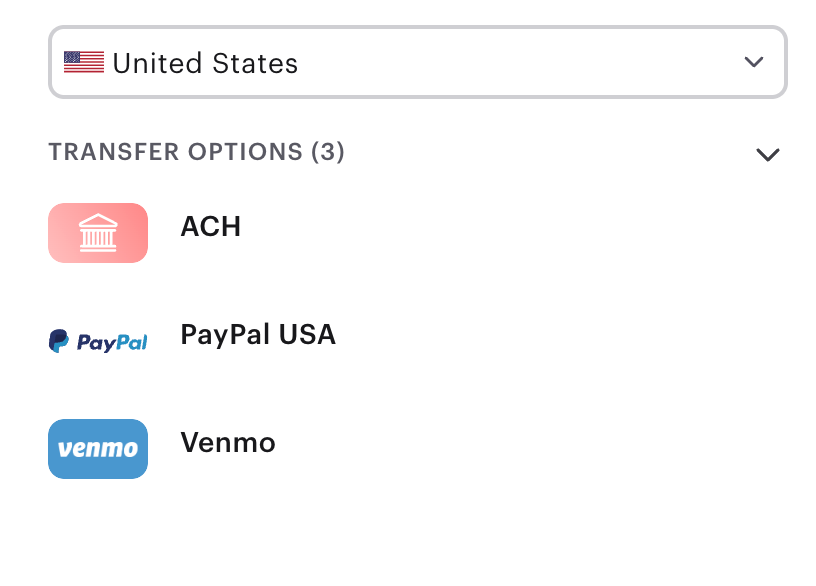
Task: Click the double-P PayPal symbol
Action: pos(58,342)
